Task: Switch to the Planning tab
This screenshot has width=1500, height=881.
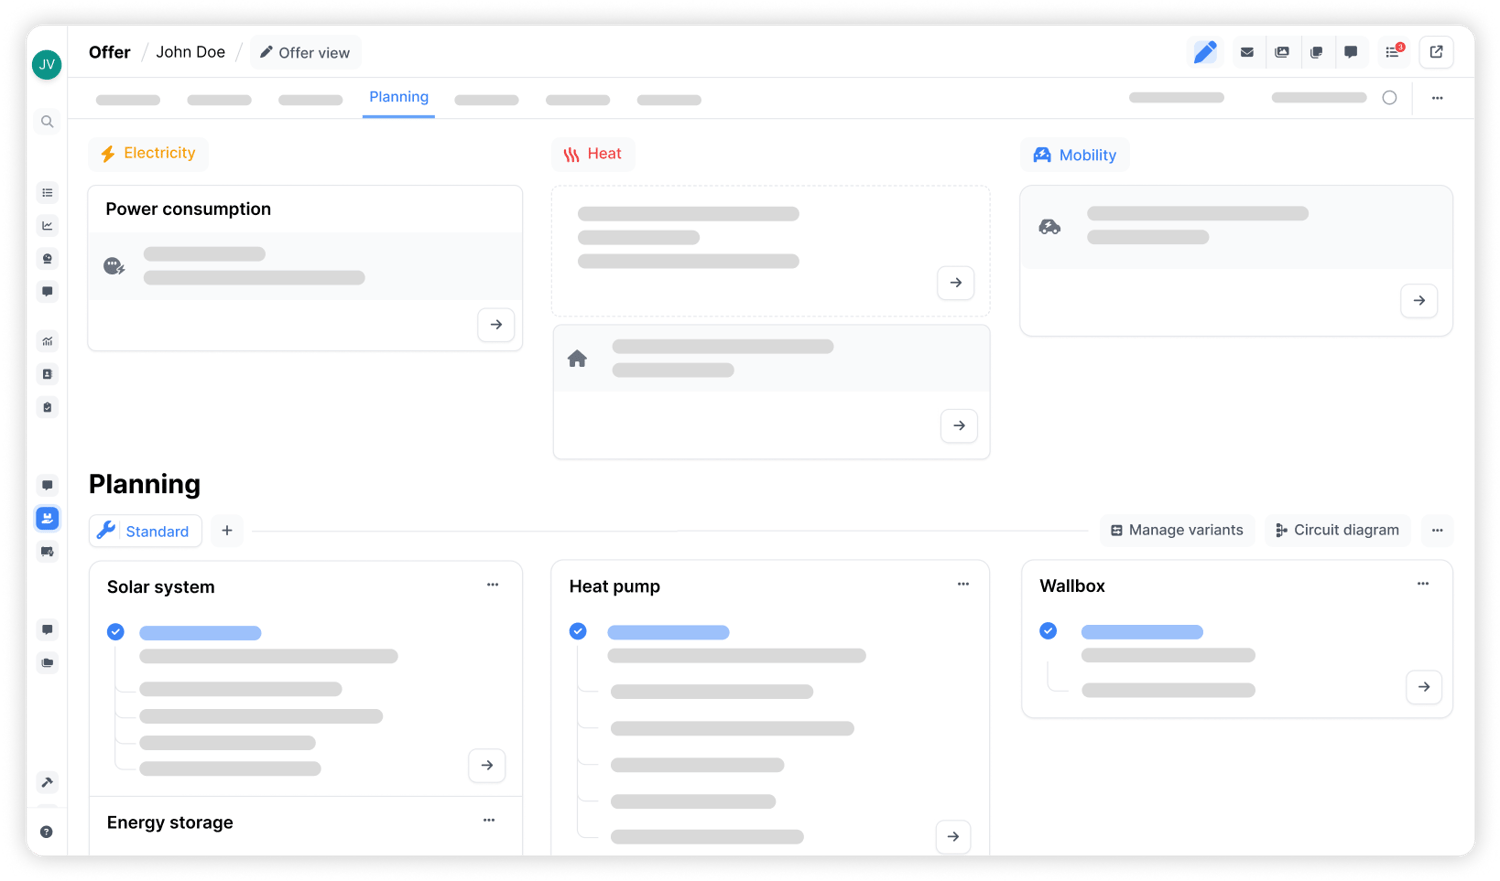Action: tap(399, 97)
